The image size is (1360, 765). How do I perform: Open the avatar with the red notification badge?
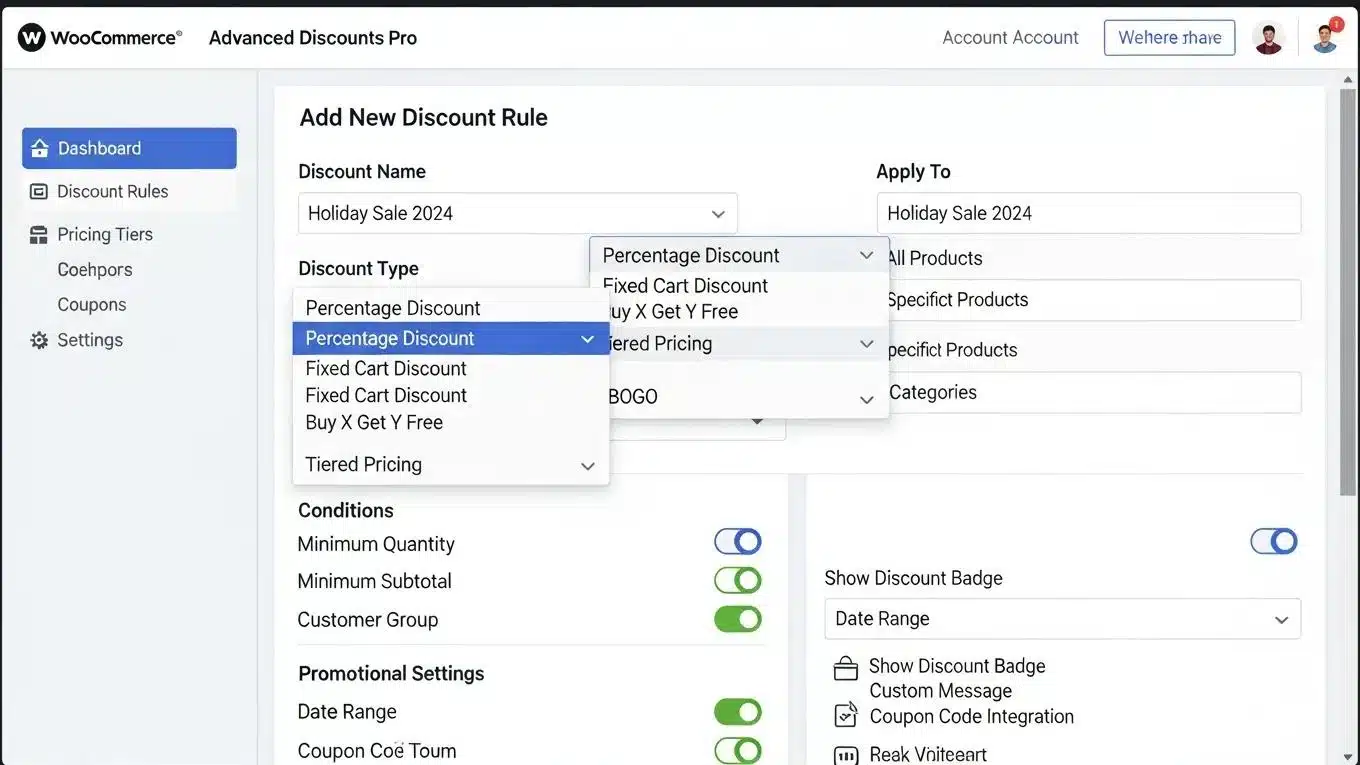click(x=1325, y=38)
